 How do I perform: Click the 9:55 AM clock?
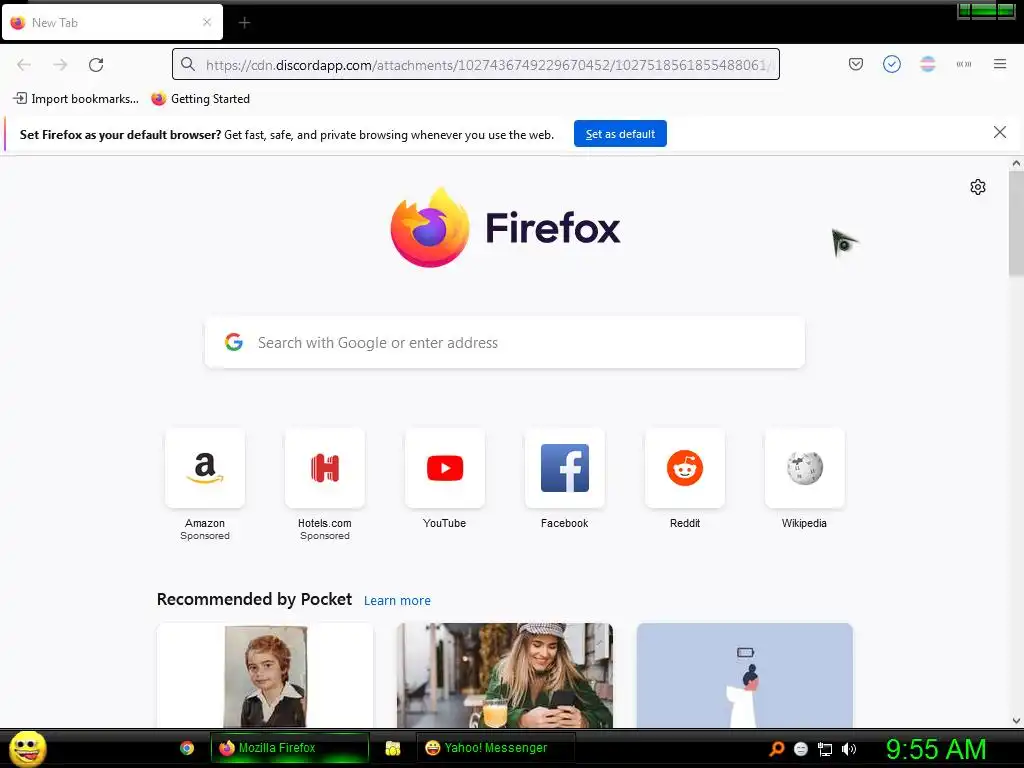point(936,749)
